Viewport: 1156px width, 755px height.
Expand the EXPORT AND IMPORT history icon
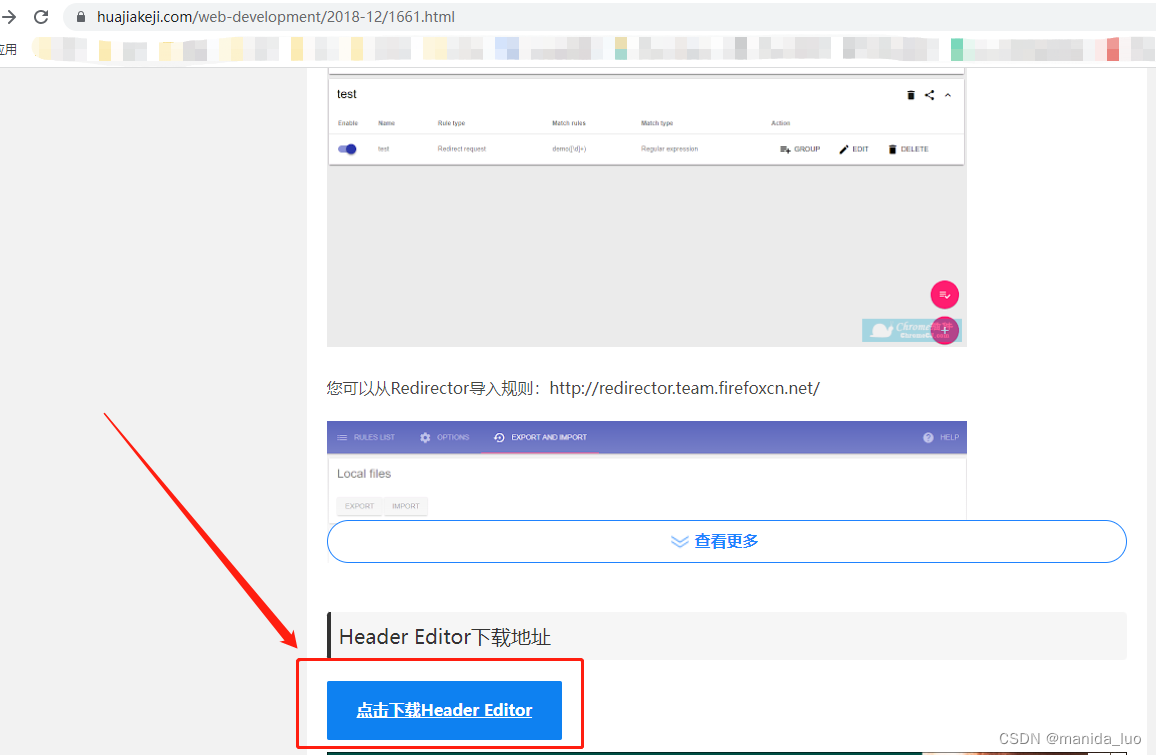click(497, 437)
